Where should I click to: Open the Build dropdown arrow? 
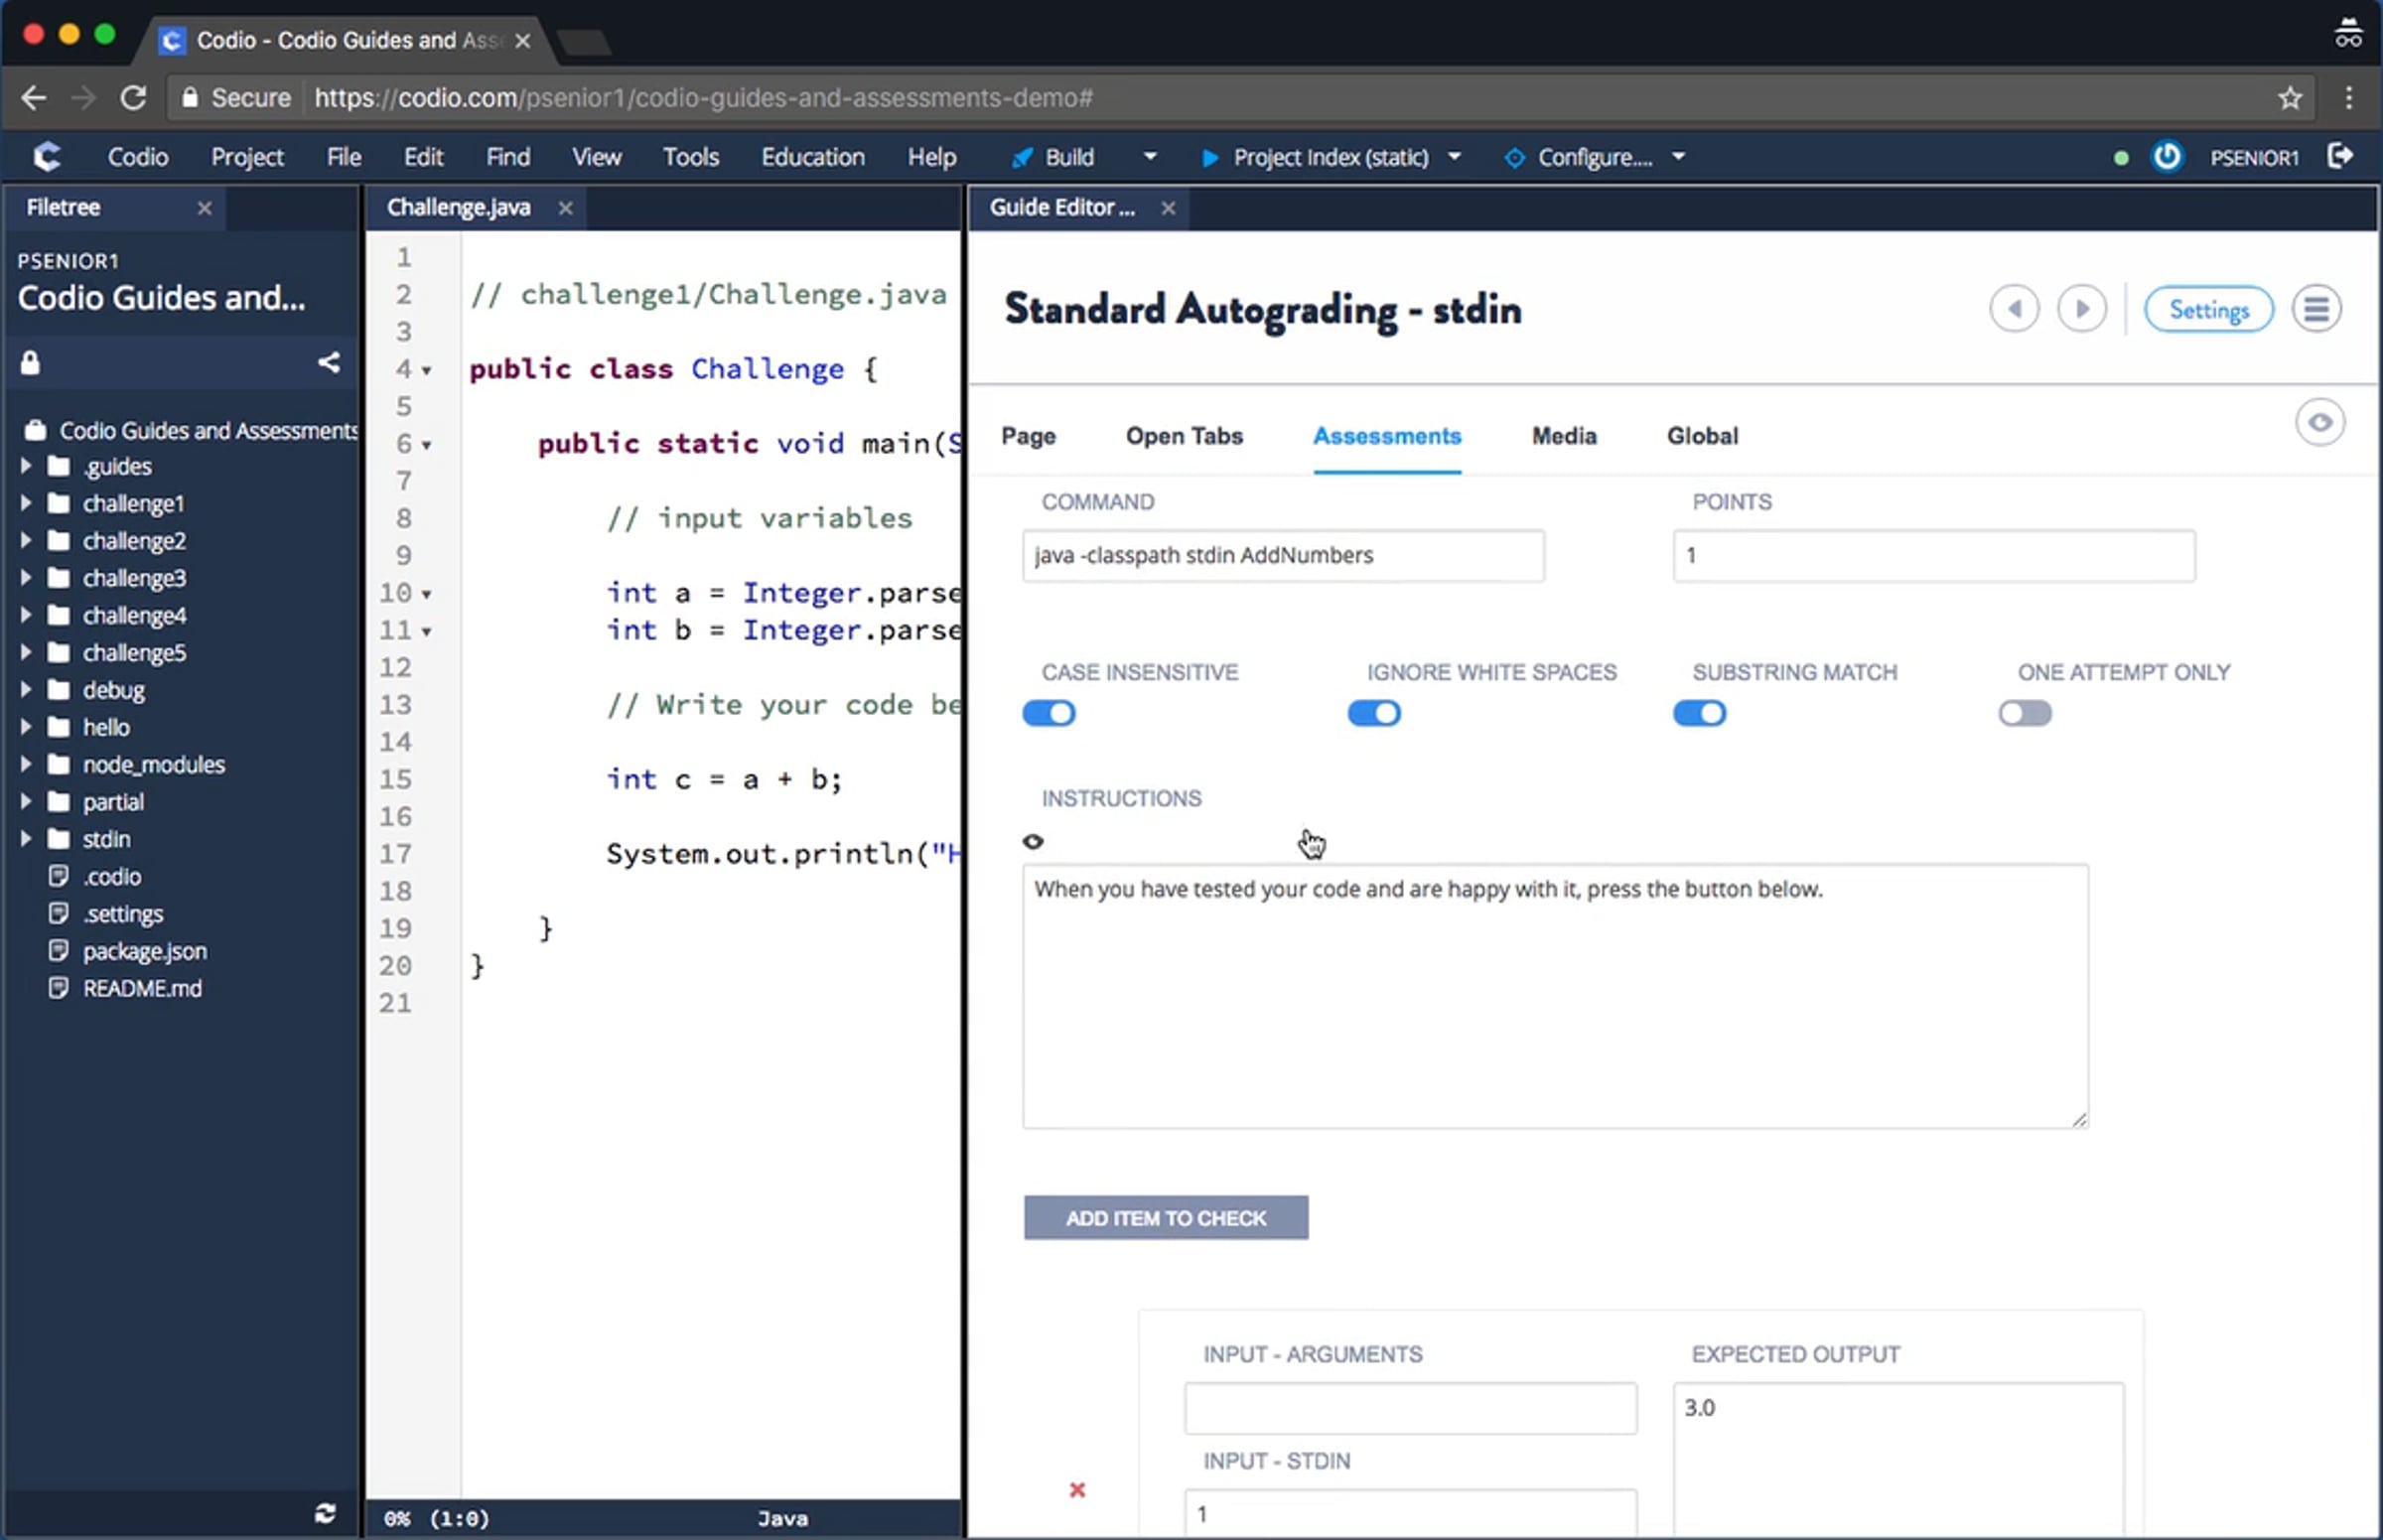tap(1149, 157)
